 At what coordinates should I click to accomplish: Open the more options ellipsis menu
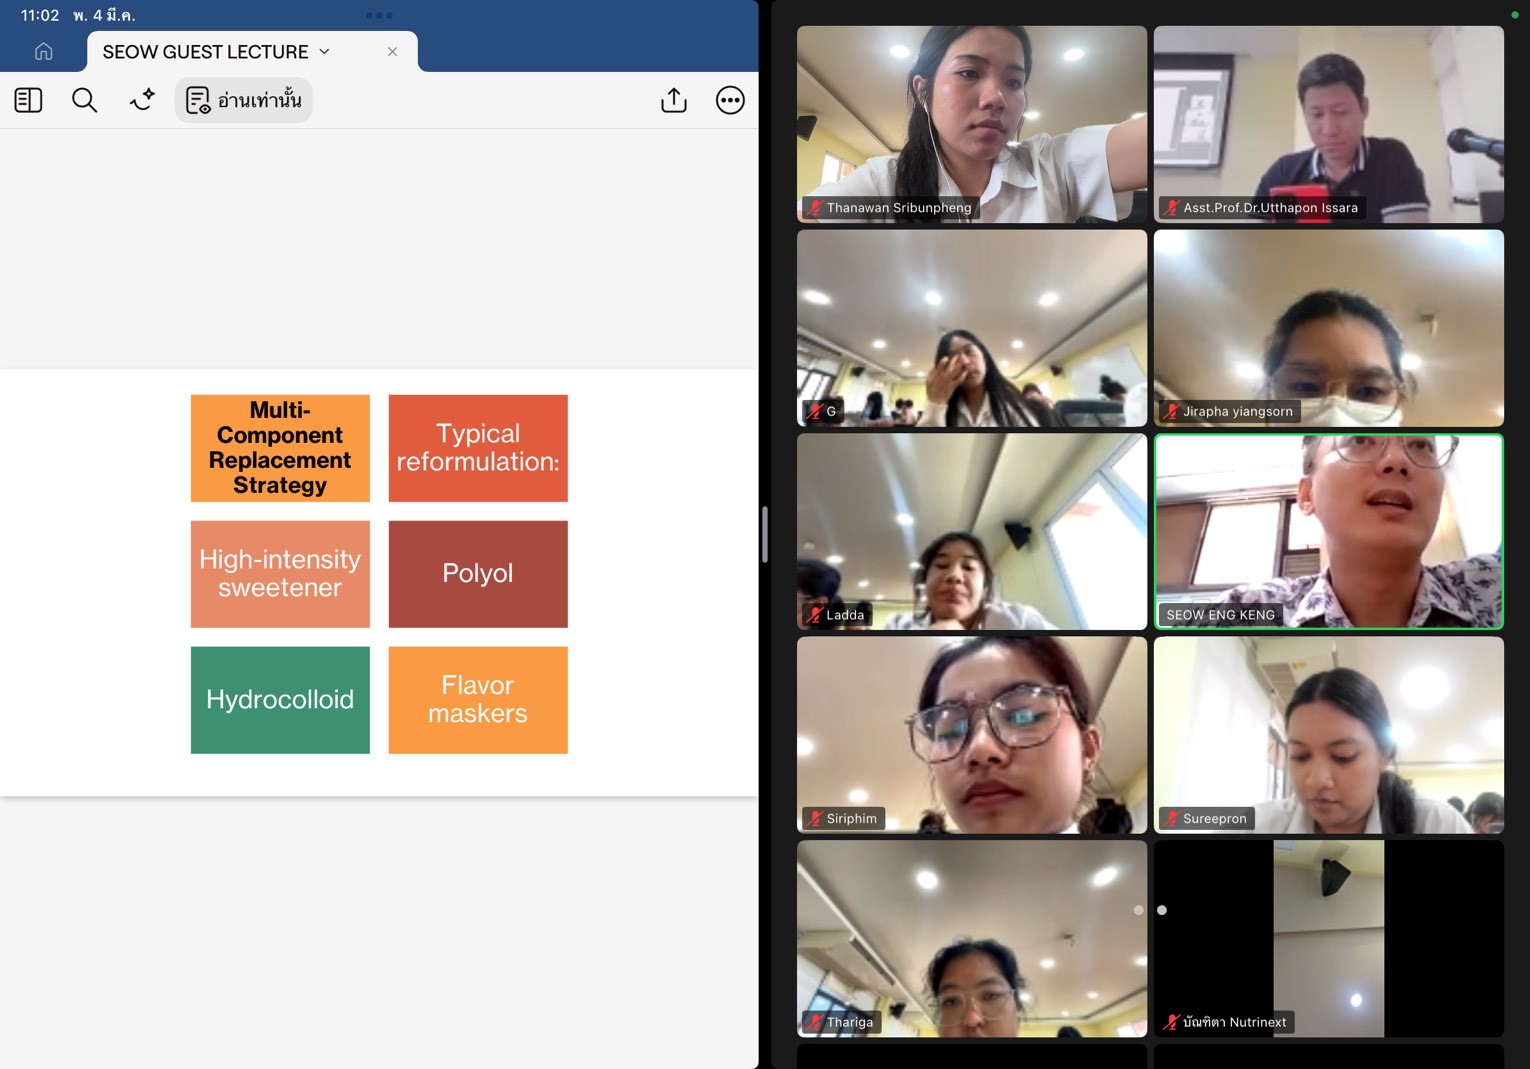point(730,100)
